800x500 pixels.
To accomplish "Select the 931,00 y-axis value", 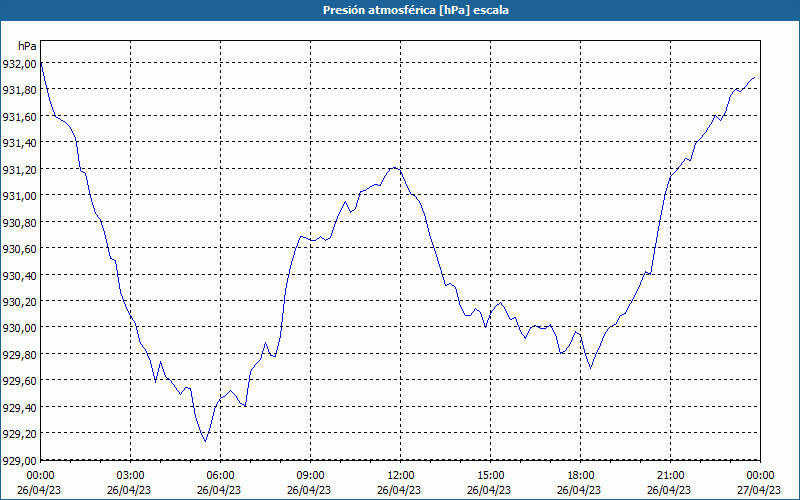I will click(19, 196).
